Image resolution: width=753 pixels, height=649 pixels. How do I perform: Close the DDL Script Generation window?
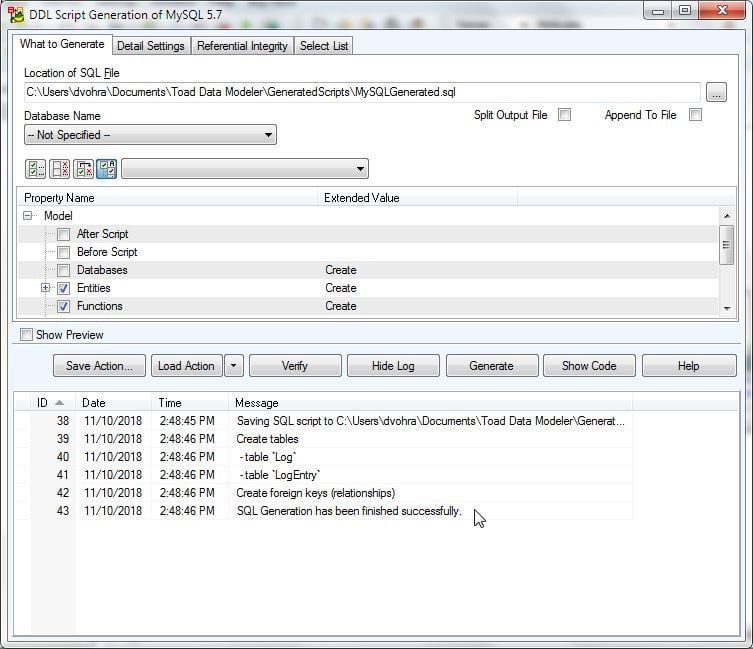coord(722,10)
